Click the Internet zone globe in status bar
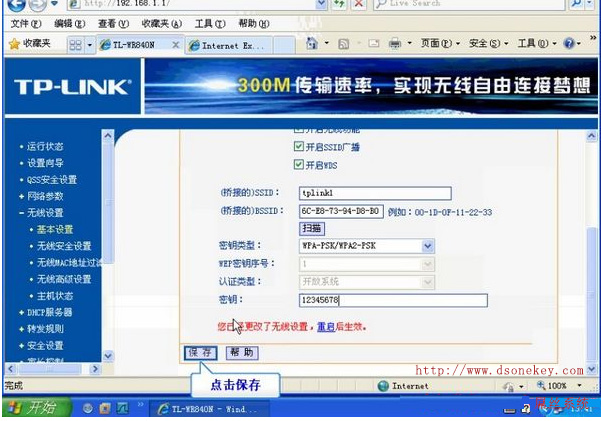This screenshot has height=421, width=601. (383, 386)
